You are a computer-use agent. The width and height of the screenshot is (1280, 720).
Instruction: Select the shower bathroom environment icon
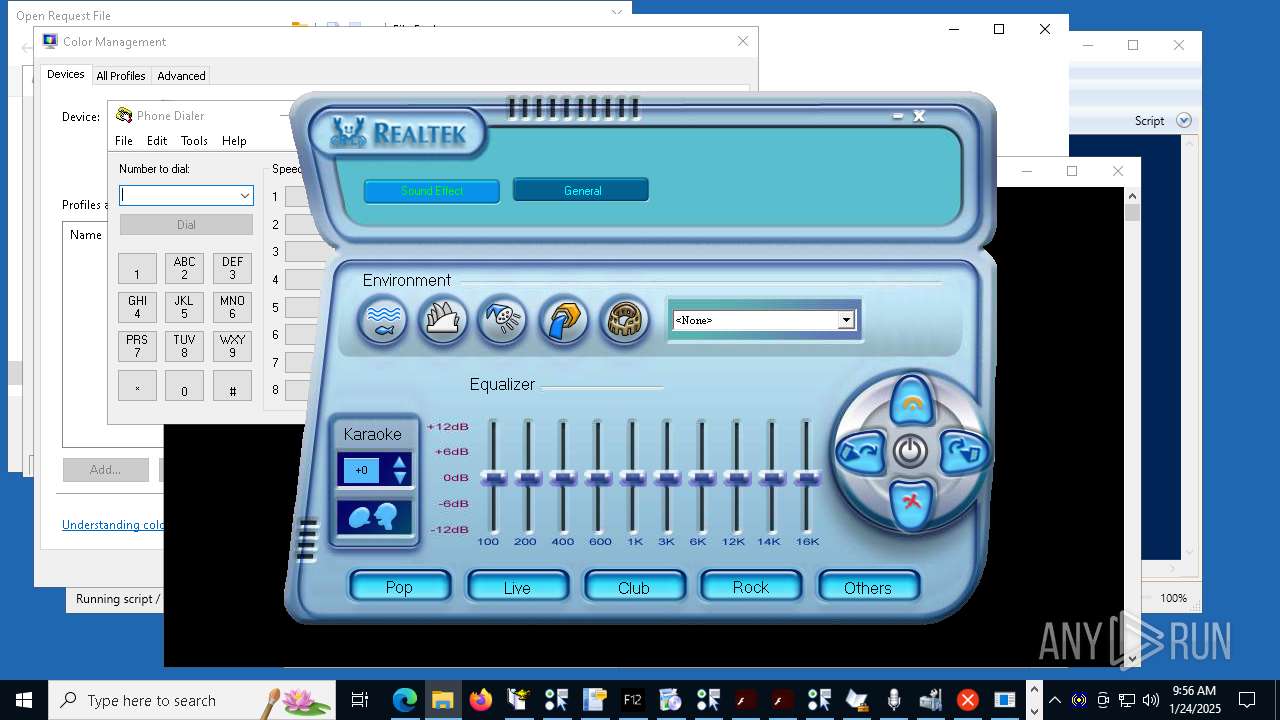[502, 322]
